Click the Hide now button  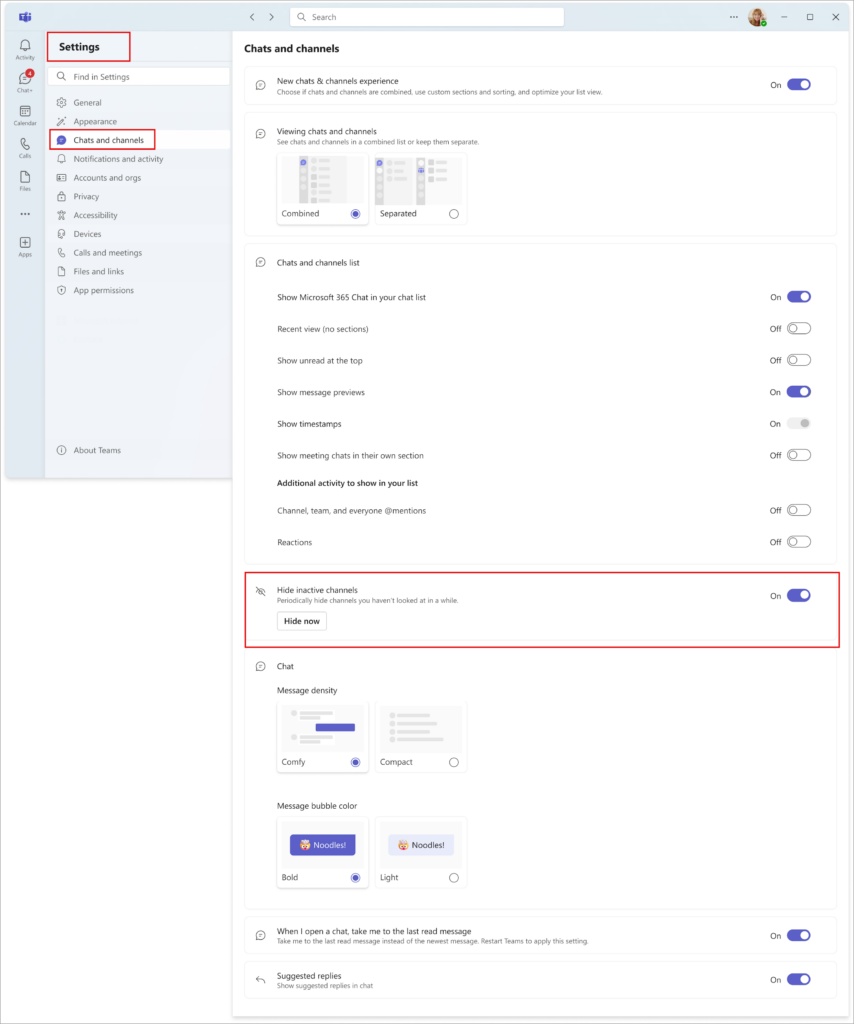click(302, 621)
